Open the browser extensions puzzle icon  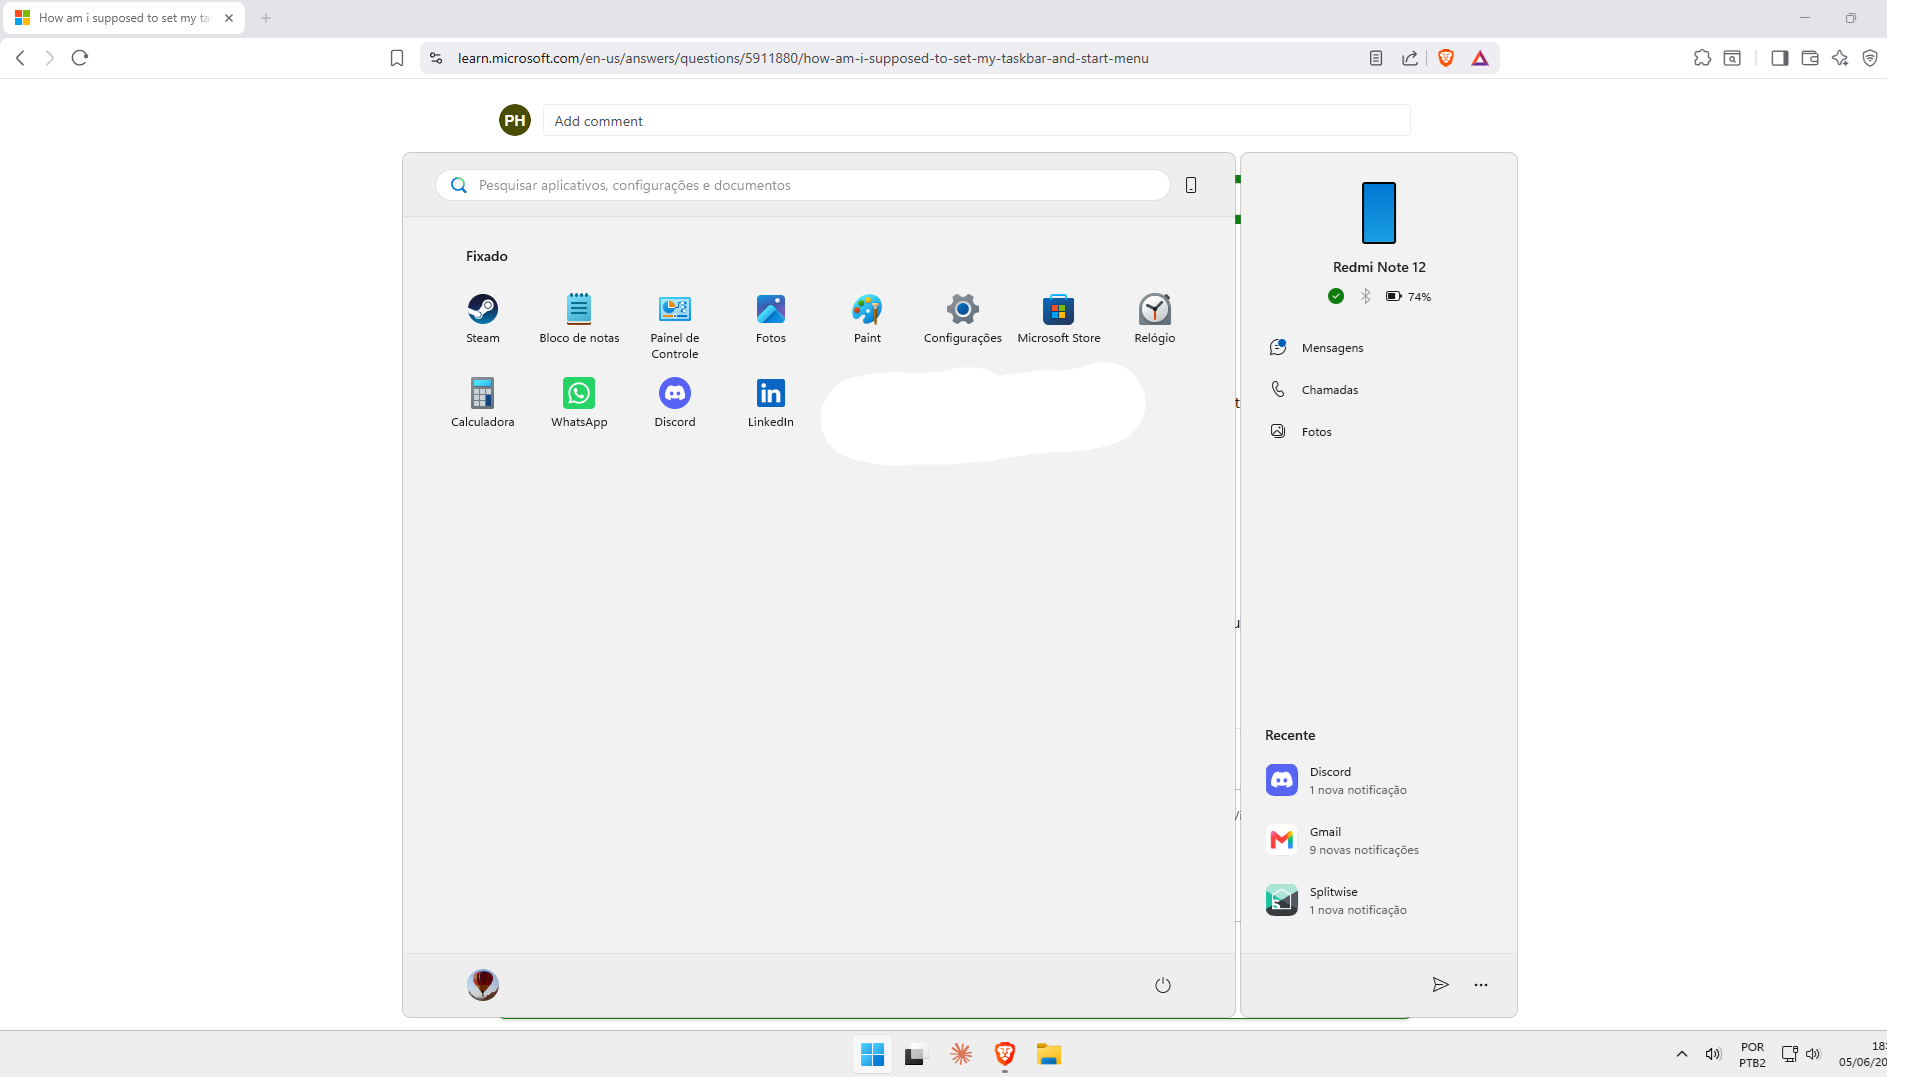[x=1702, y=58]
